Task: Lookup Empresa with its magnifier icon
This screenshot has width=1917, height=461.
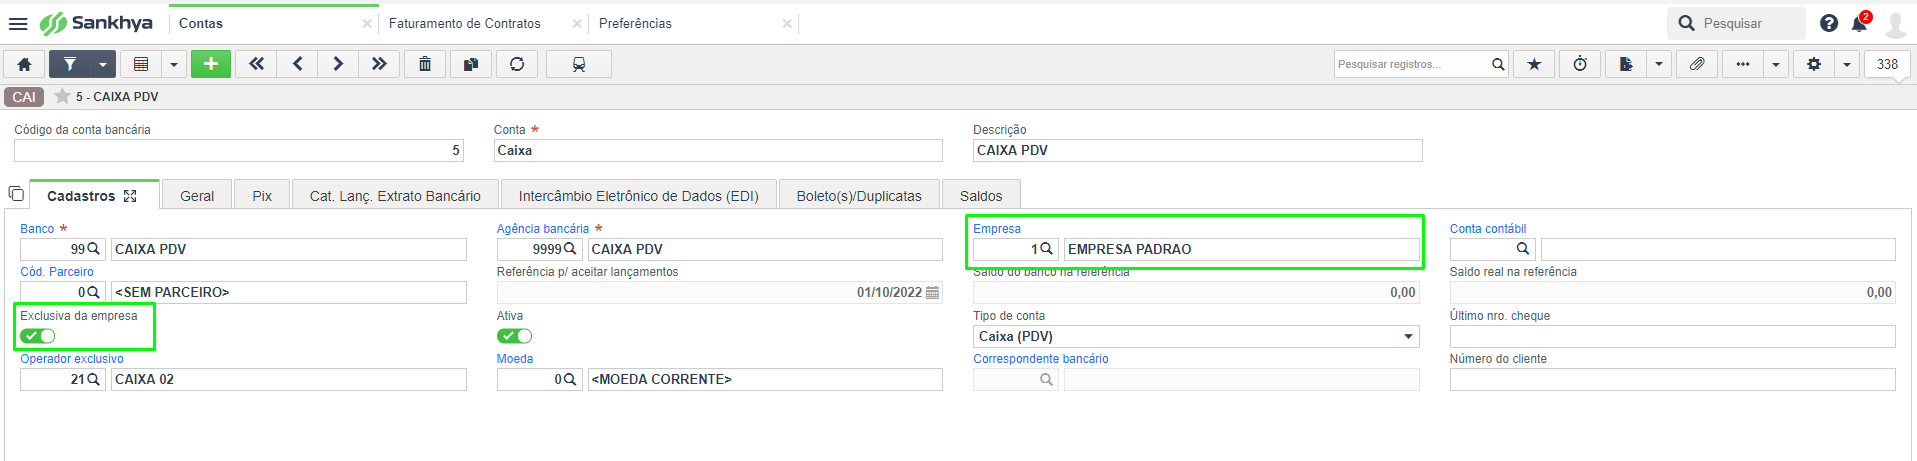Action: 1047,249
